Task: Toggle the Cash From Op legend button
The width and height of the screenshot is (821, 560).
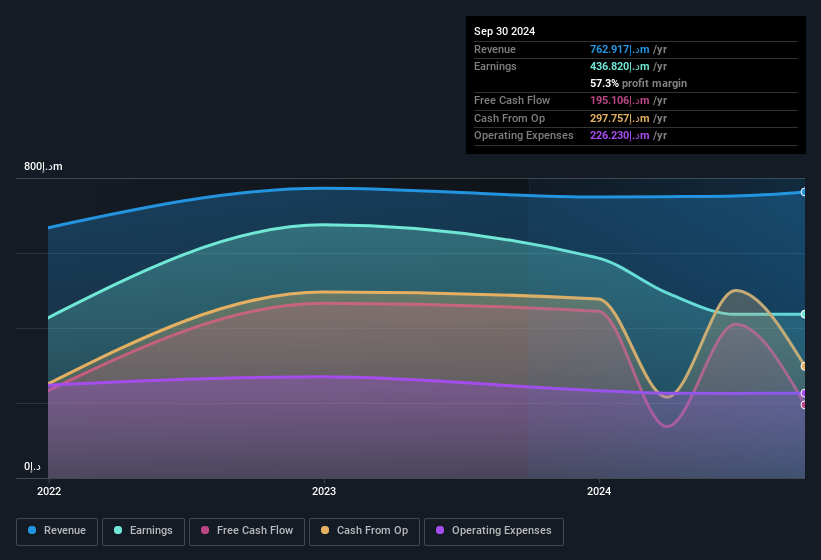Action: [364, 531]
